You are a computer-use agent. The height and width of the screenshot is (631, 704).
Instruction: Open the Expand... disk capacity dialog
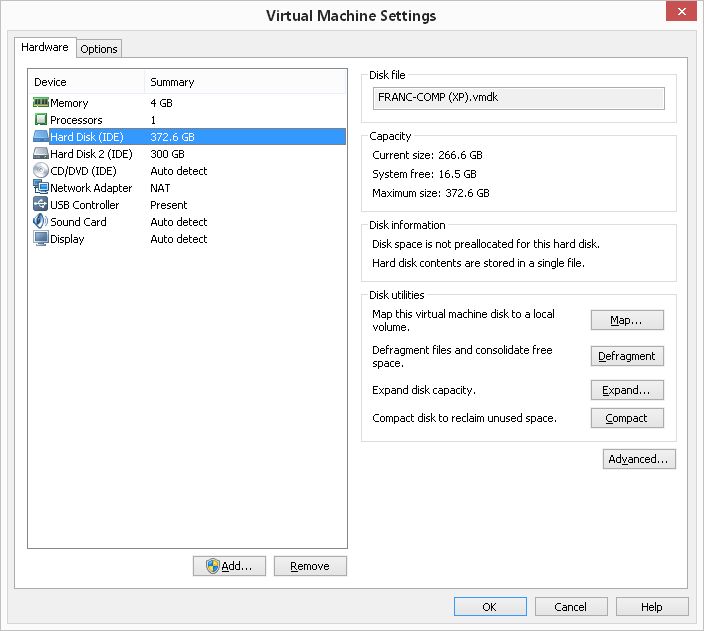tap(627, 390)
